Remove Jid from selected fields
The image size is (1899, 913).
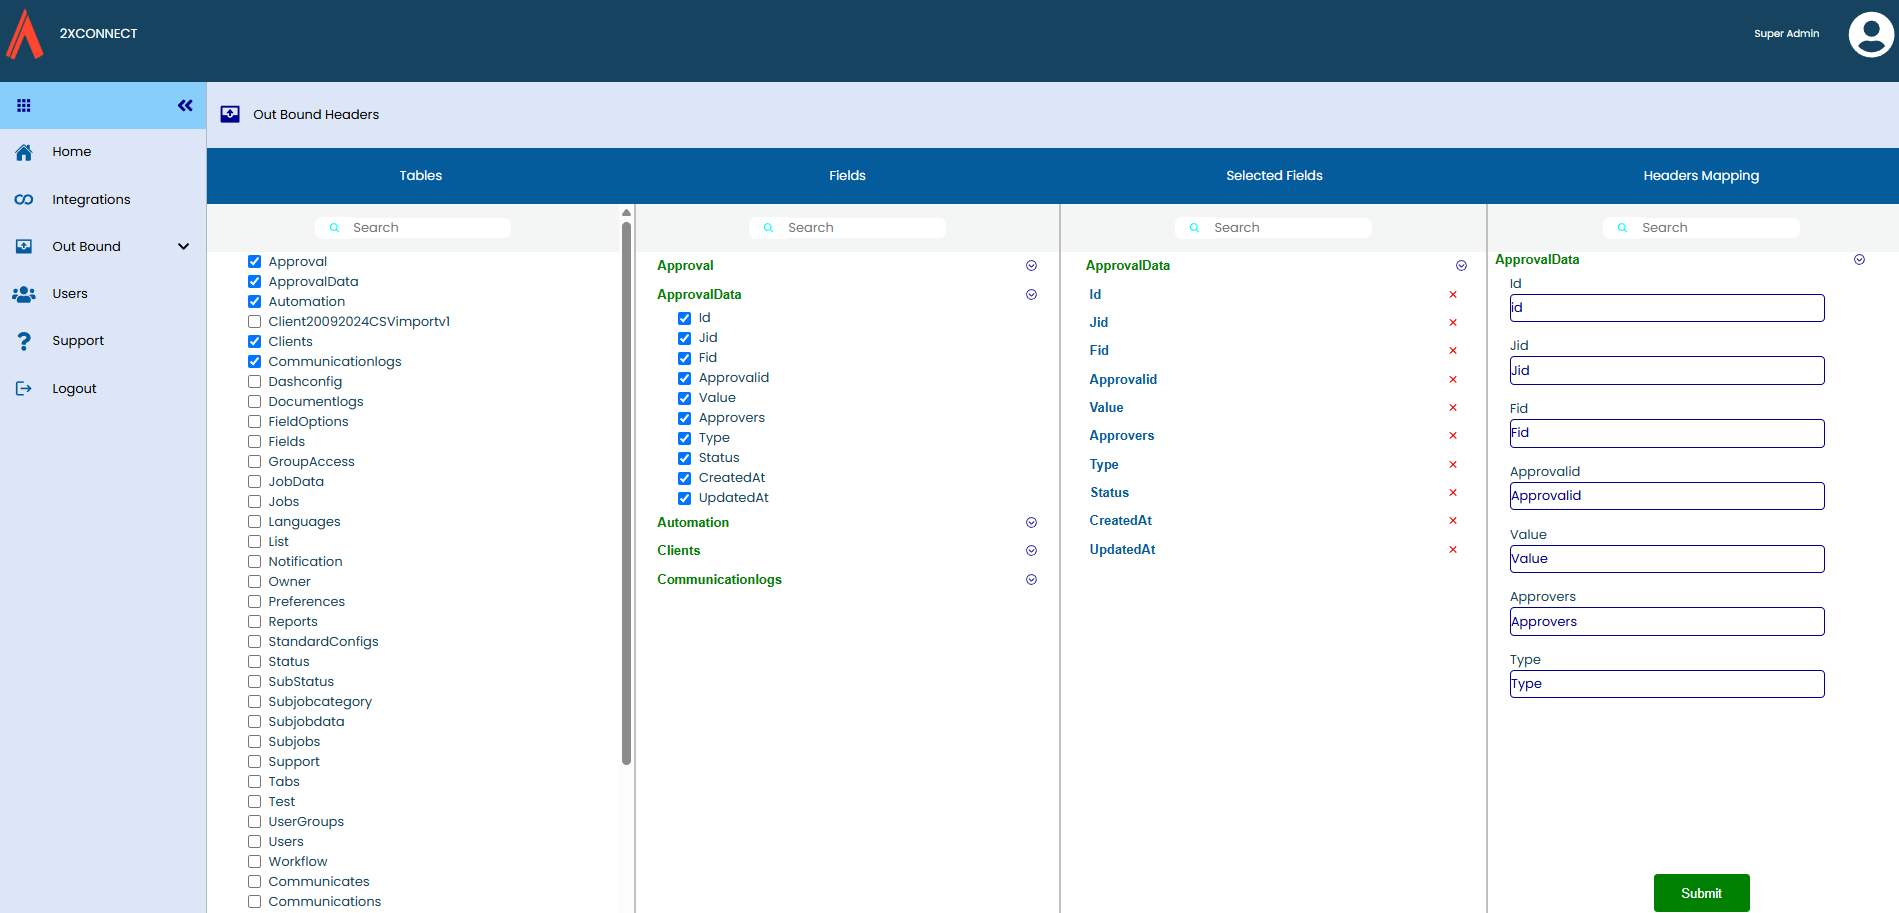pos(1453,323)
